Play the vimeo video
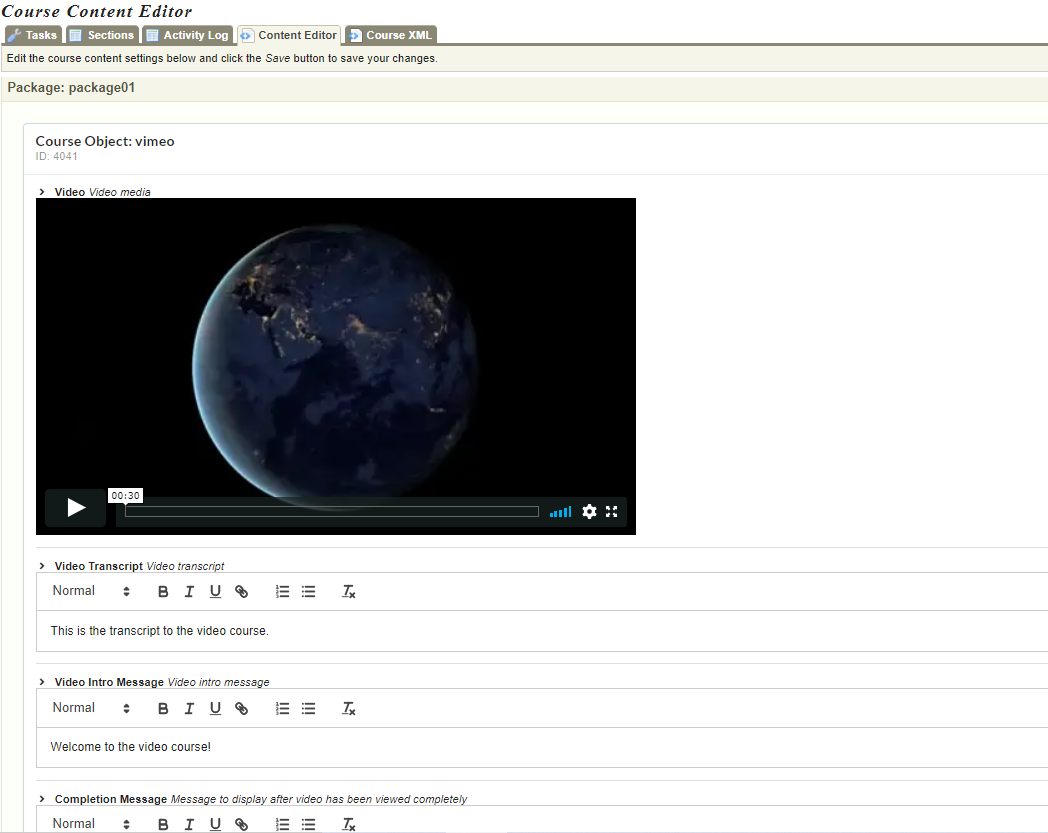 pos(76,508)
